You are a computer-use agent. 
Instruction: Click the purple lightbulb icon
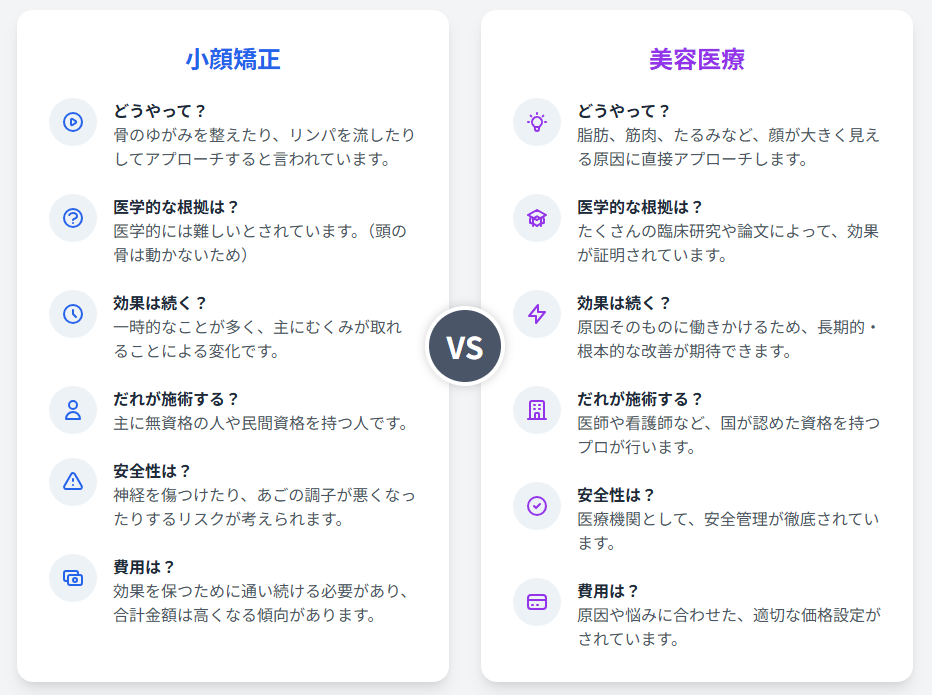click(537, 122)
